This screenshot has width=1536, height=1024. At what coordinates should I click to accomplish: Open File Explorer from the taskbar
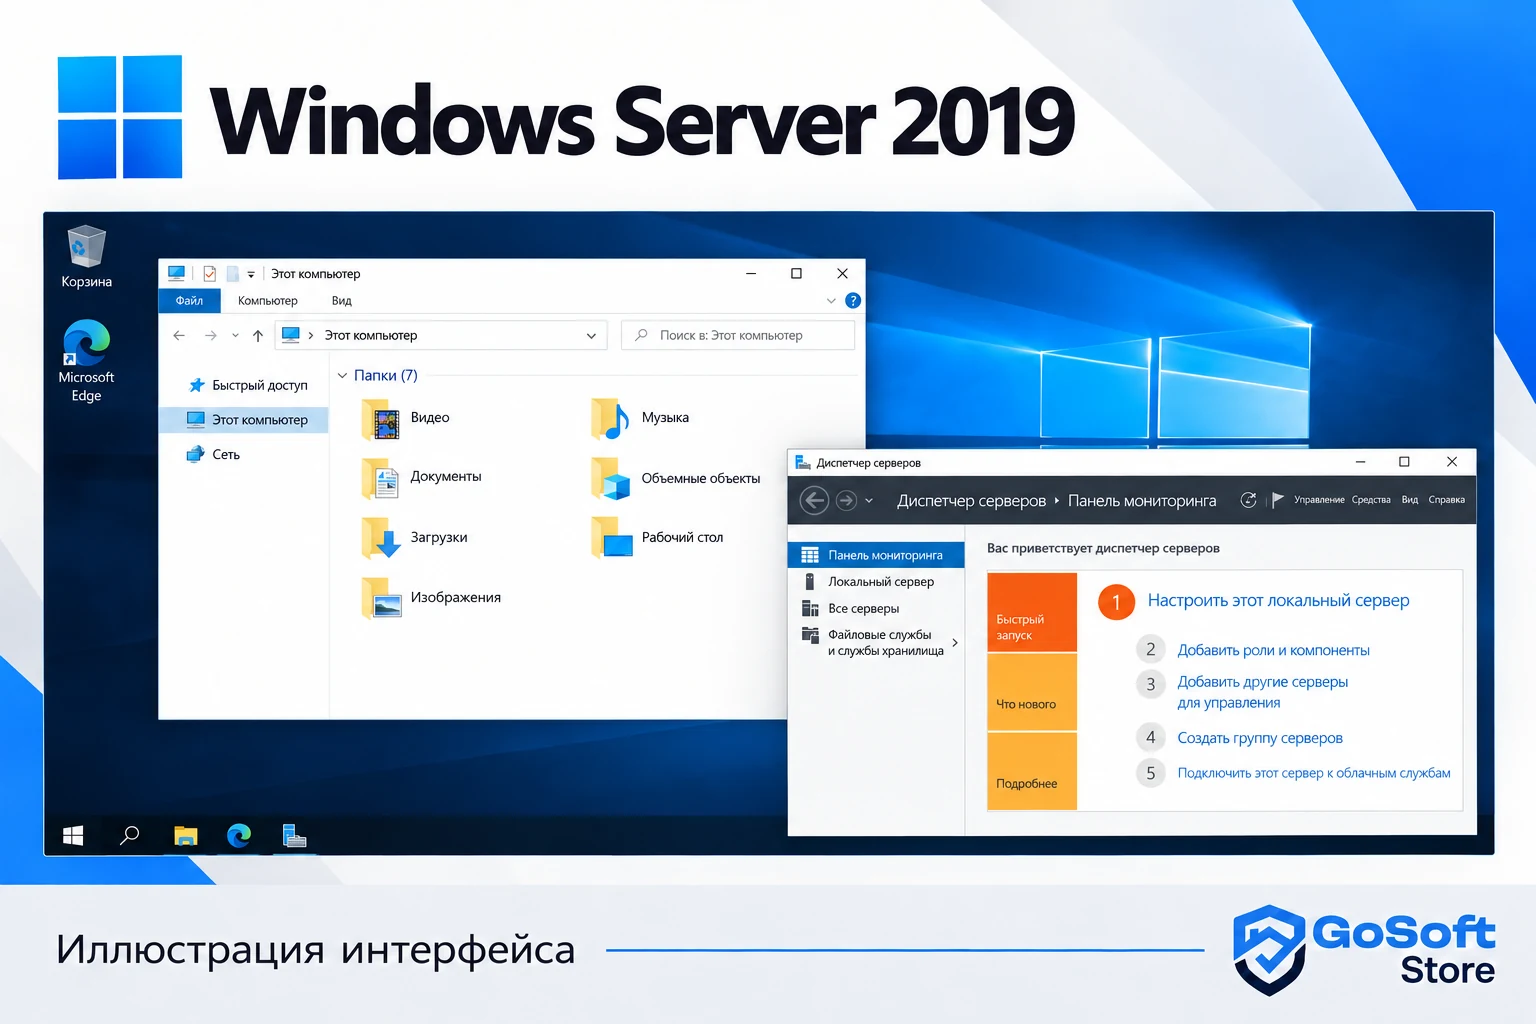click(x=186, y=835)
